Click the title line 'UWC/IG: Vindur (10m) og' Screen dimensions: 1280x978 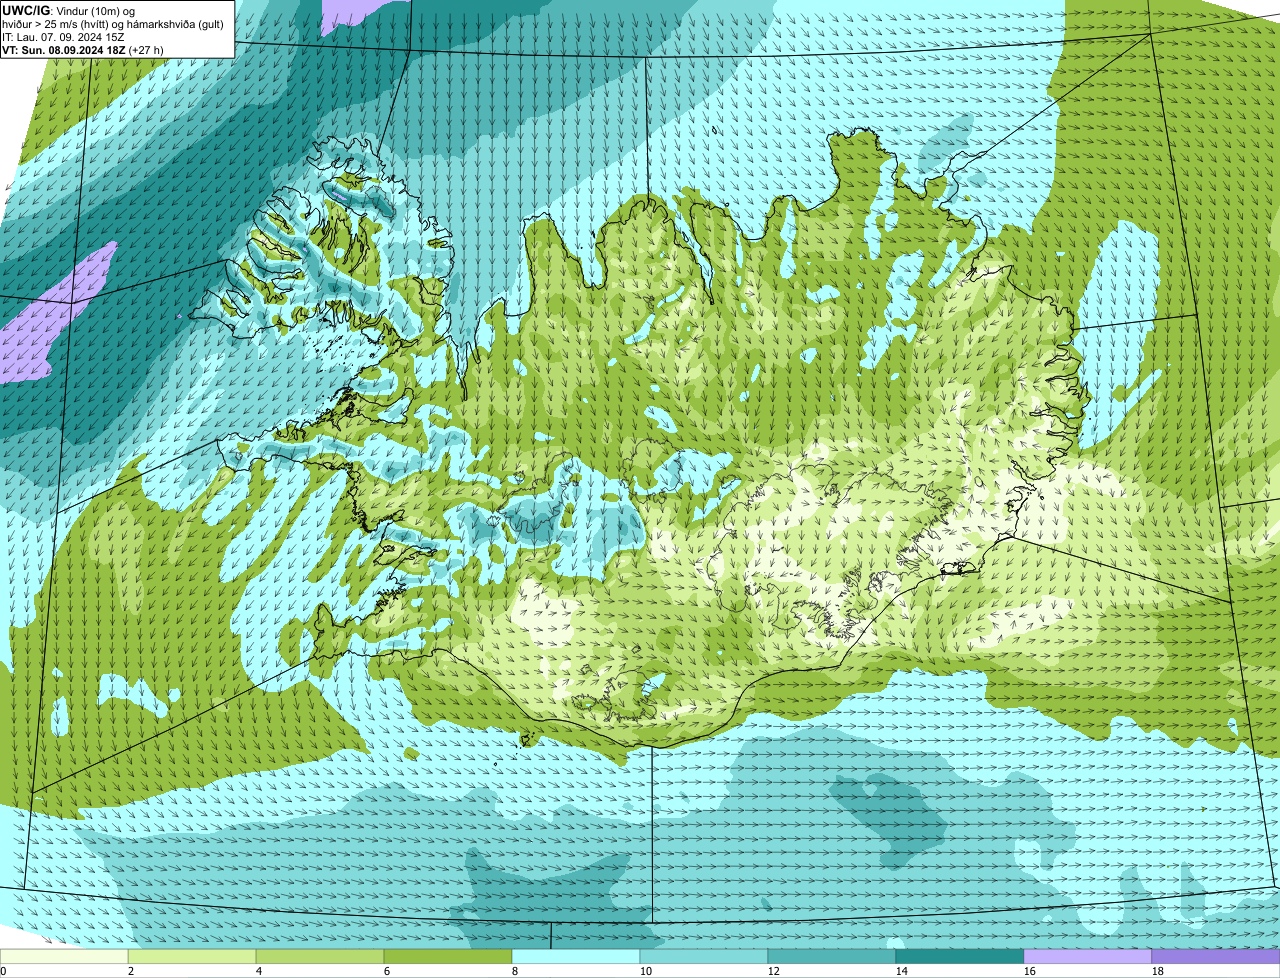click(69, 10)
